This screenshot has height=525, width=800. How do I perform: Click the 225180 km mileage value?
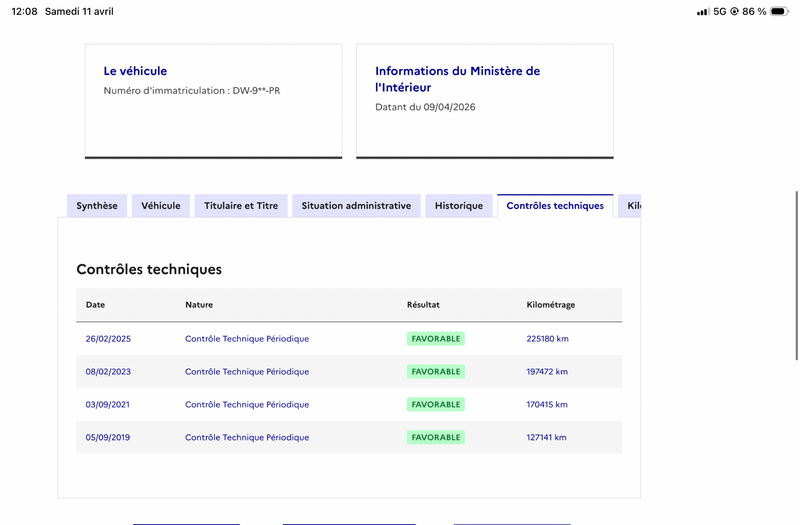tap(547, 339)
